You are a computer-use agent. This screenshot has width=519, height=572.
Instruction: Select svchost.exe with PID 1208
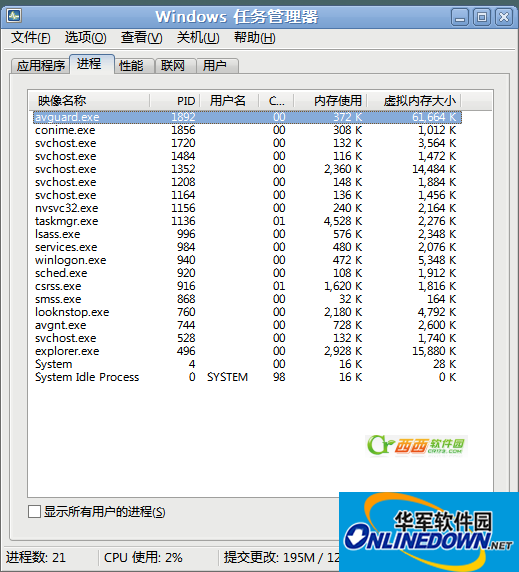click(x=247, y=182)
